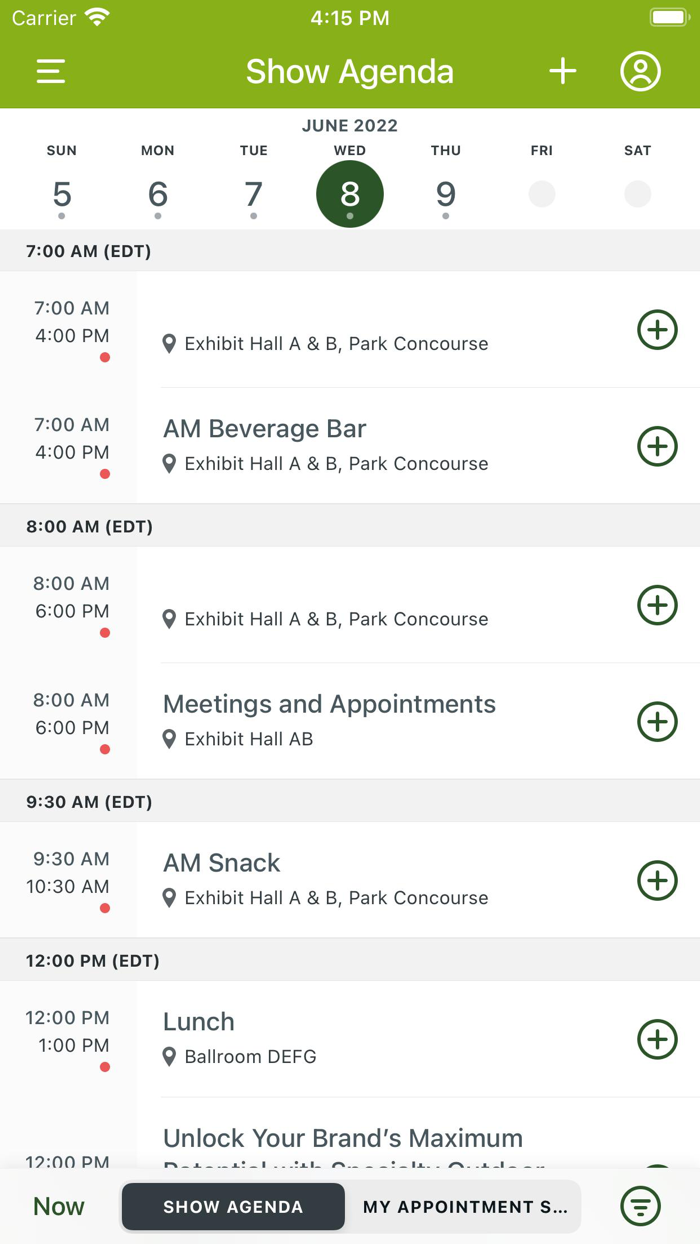700x1244 pixels.
Task: Open the Lunch session details
Action: 199,1022
